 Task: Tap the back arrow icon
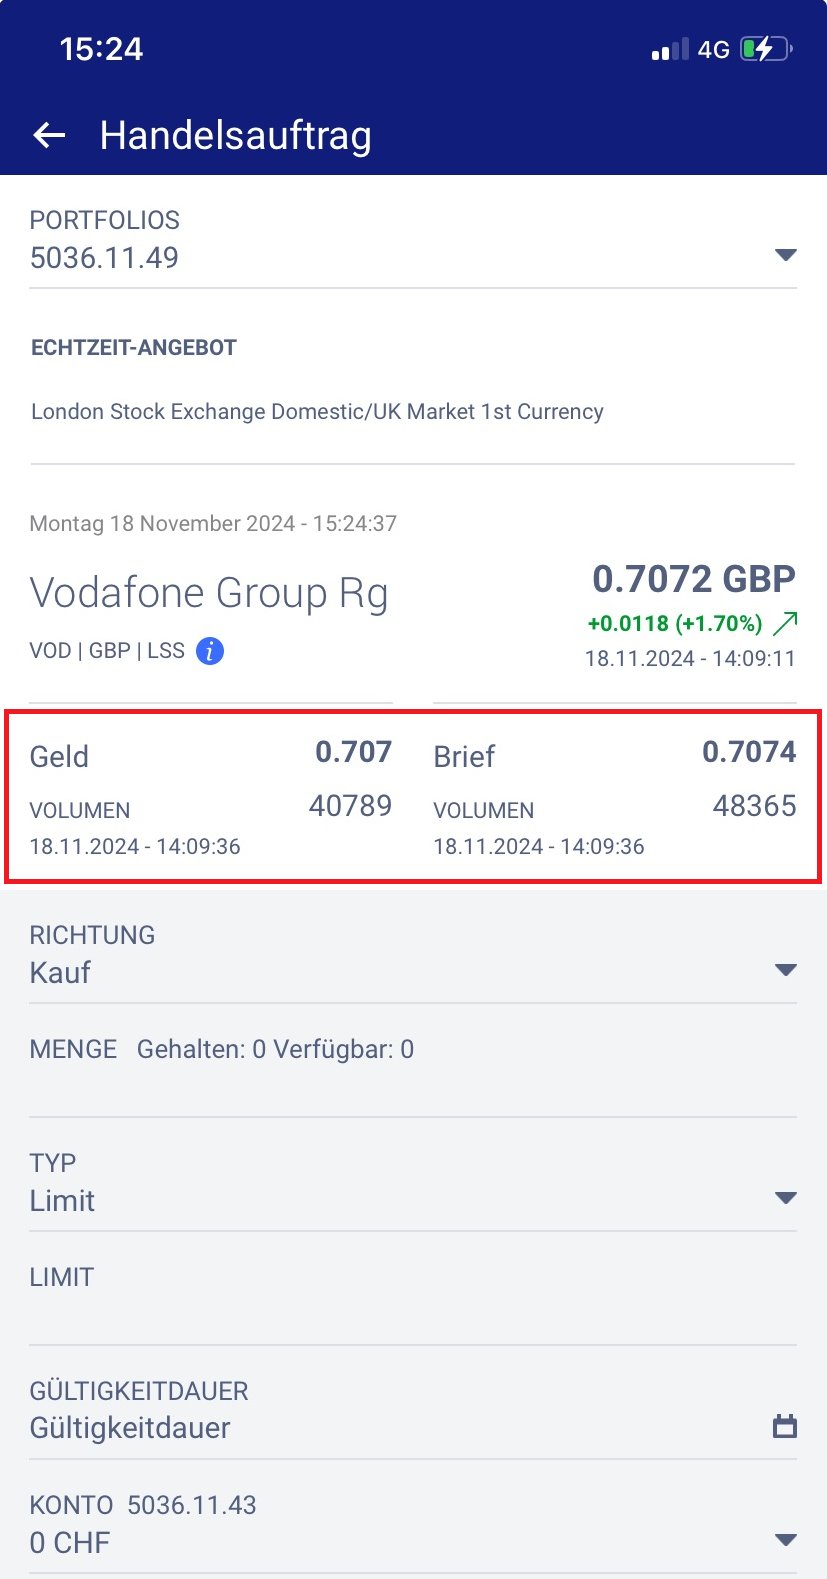point(49,136)
